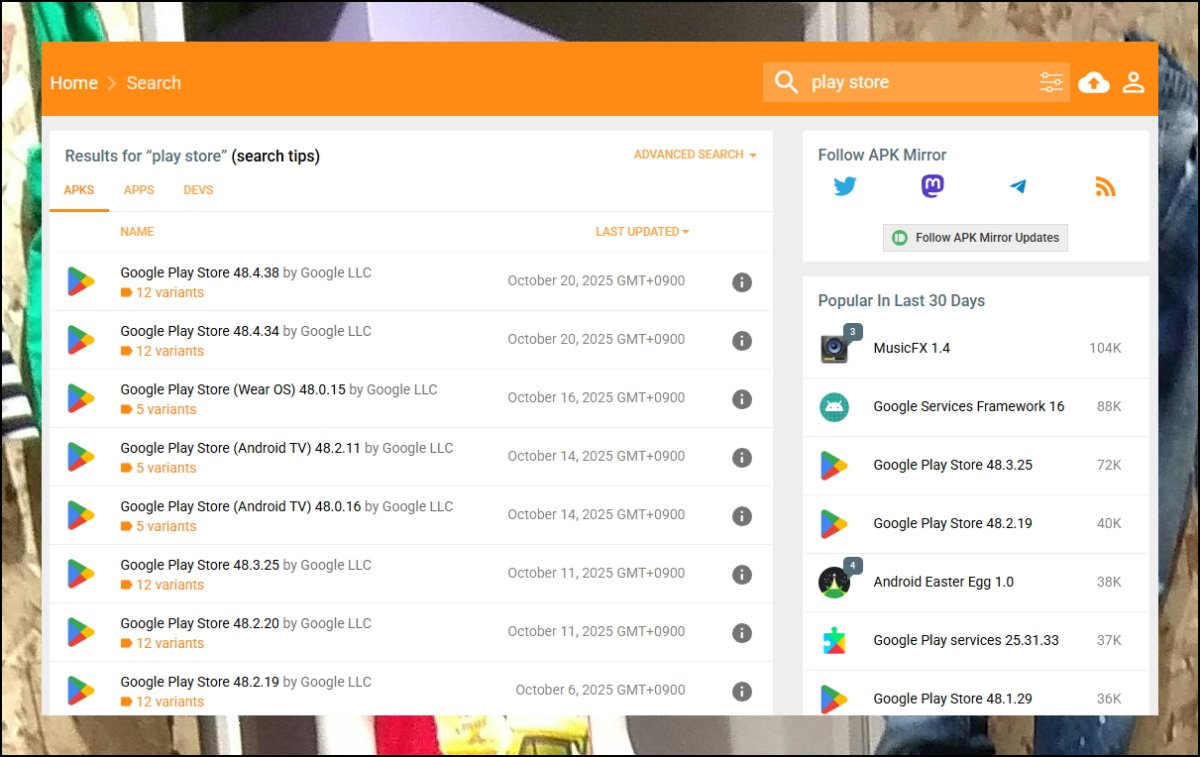Show info for Google Play Store 48.4.38

[x=742, y=282]
